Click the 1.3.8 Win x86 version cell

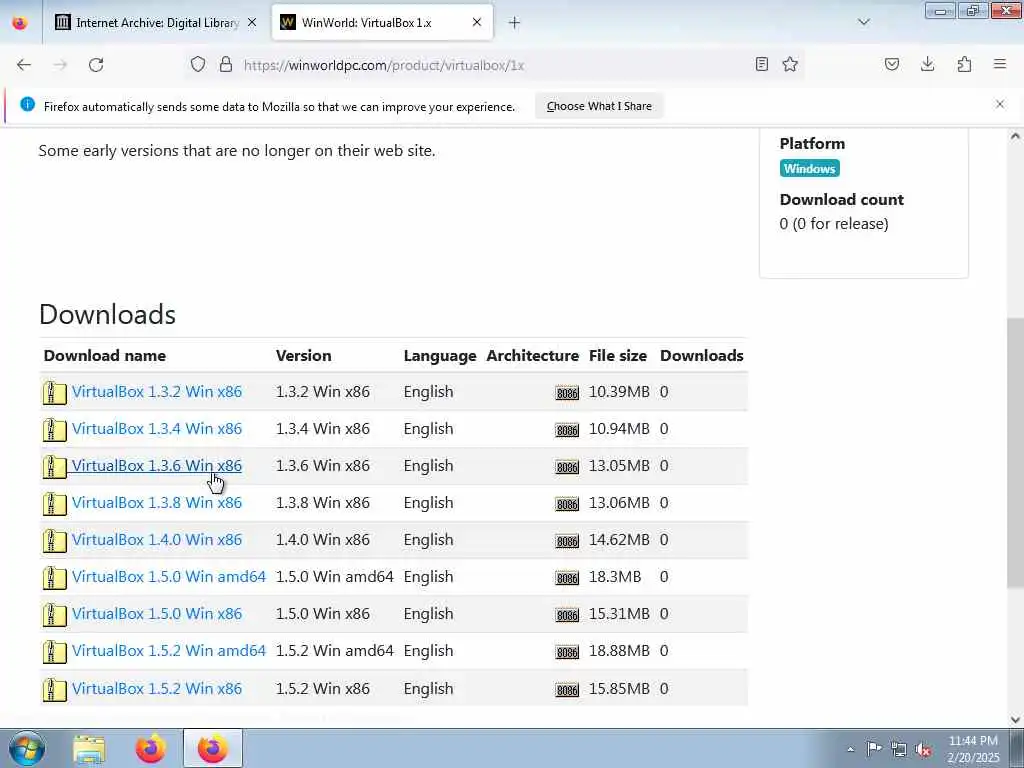click(323, 502)
